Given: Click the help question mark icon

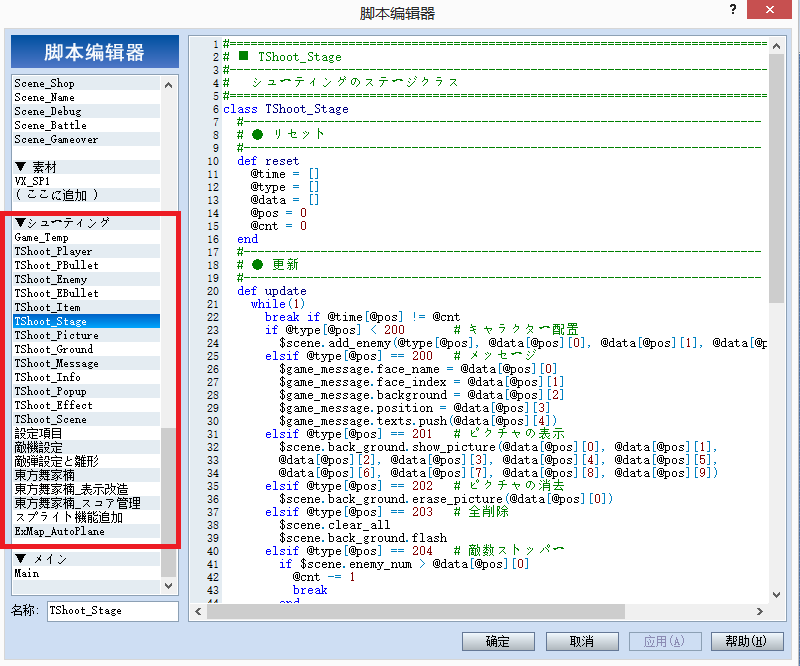Looking at the screenshot, I should pyautogui.click(x=733, y=10).
